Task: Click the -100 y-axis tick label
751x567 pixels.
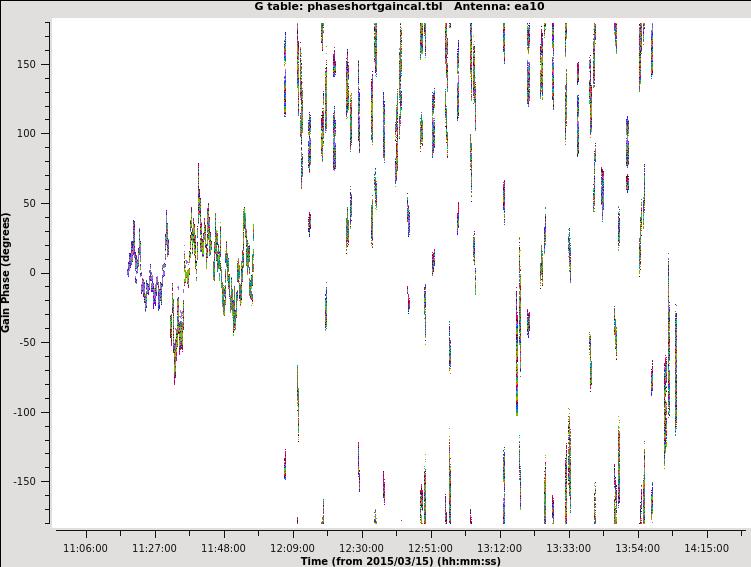Action: point(33,412)
